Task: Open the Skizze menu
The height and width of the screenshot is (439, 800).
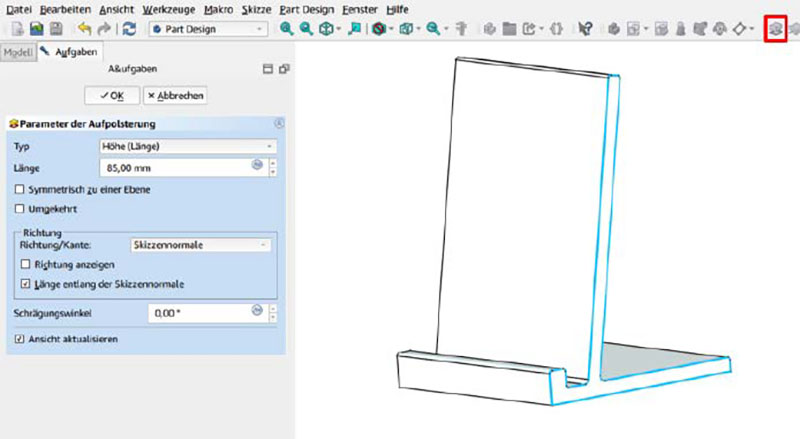Action: (x=256, y=8)
